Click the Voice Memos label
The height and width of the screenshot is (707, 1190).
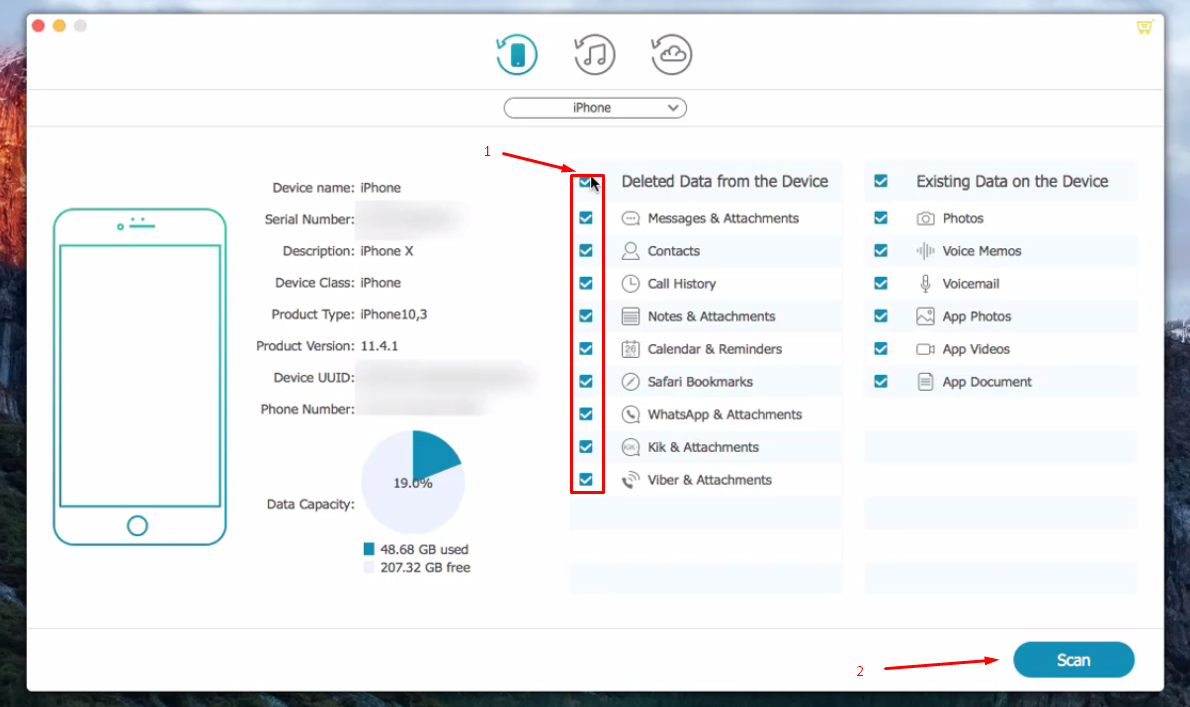pos(982,251)
